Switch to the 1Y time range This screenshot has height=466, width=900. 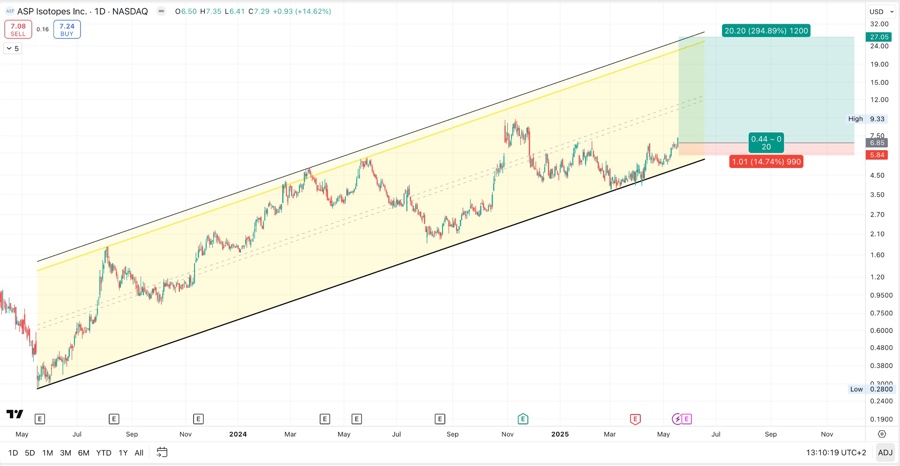click(123, 453)
